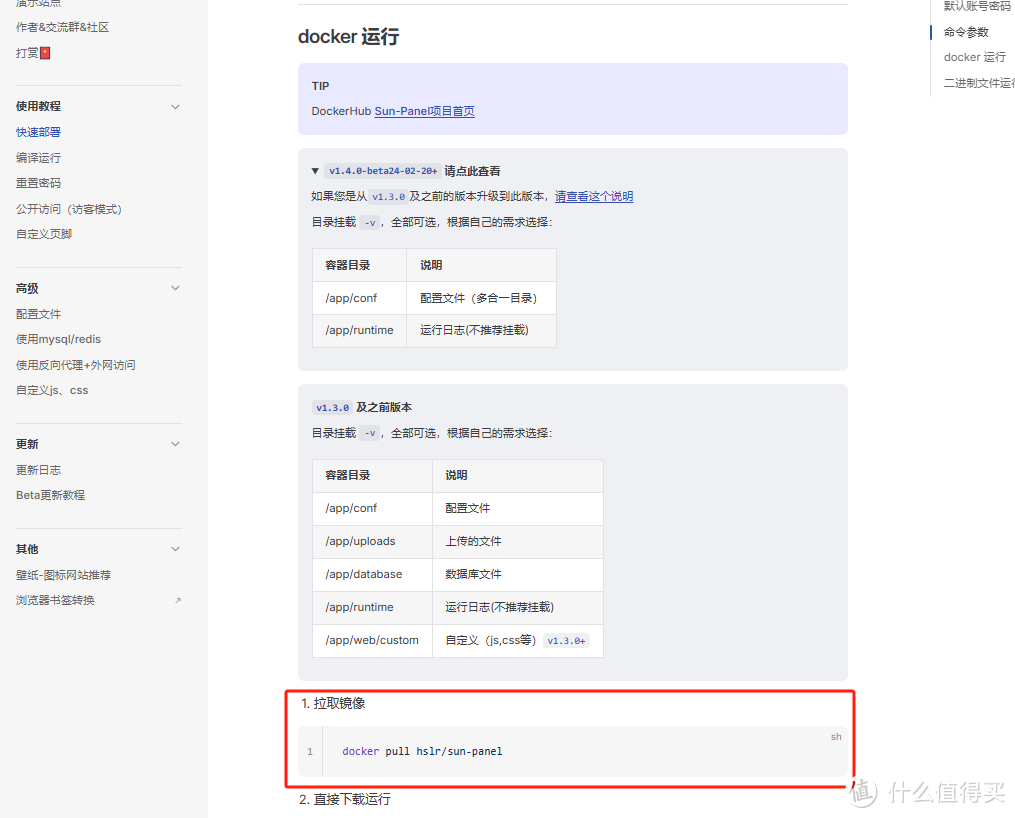Collapse the 高级 sidebar section chevron
Screen dimensions: 1015x818
[175, 288]
